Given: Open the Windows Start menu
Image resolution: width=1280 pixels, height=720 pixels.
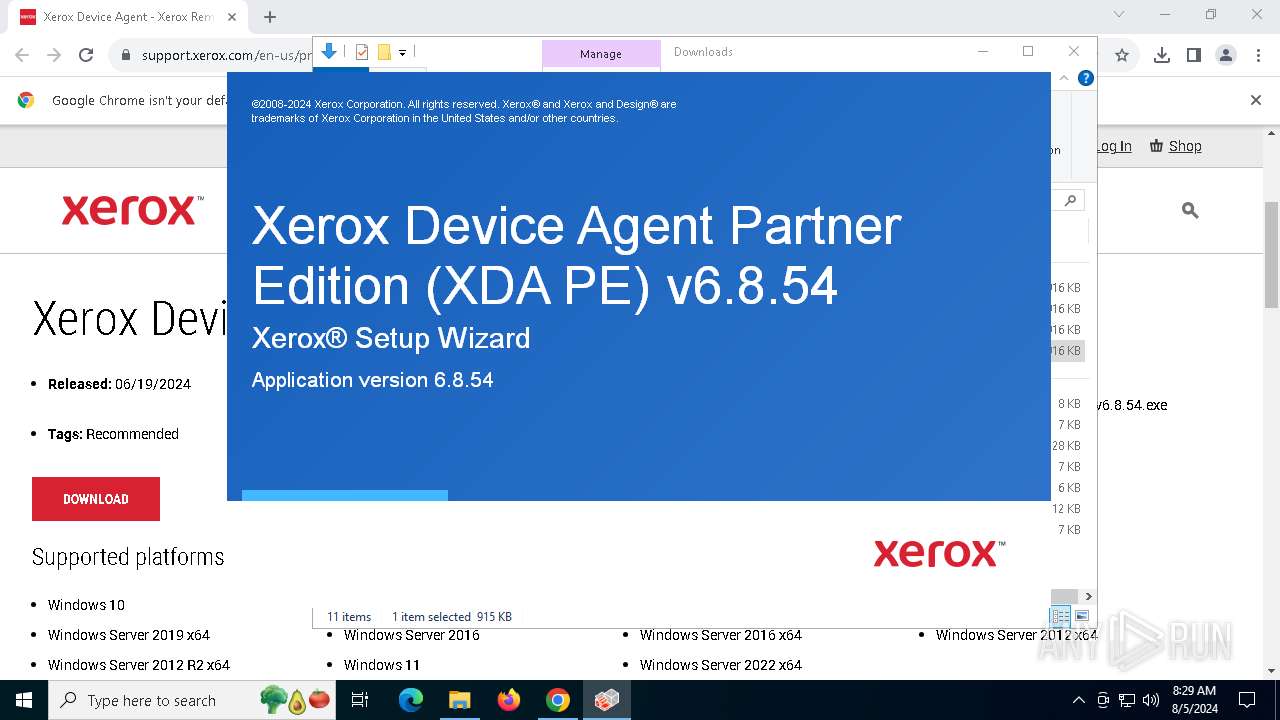Looking at the screenshot, I should [x=24, y=700].
